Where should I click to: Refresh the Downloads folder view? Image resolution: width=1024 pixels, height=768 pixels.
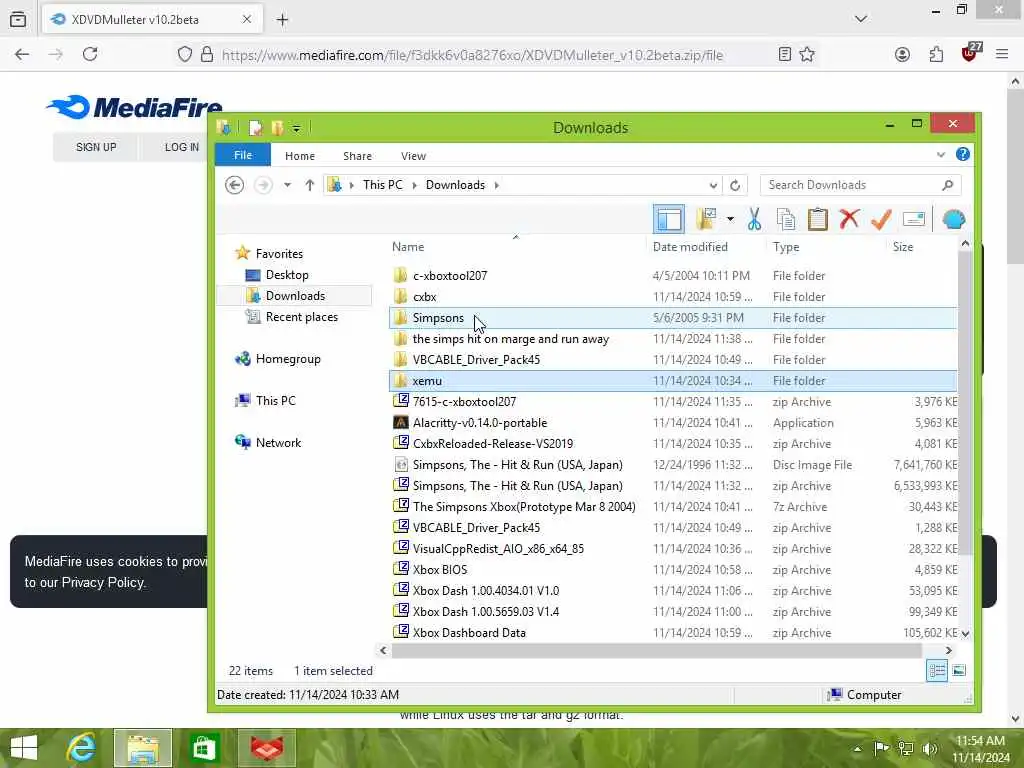pos(735,185)
